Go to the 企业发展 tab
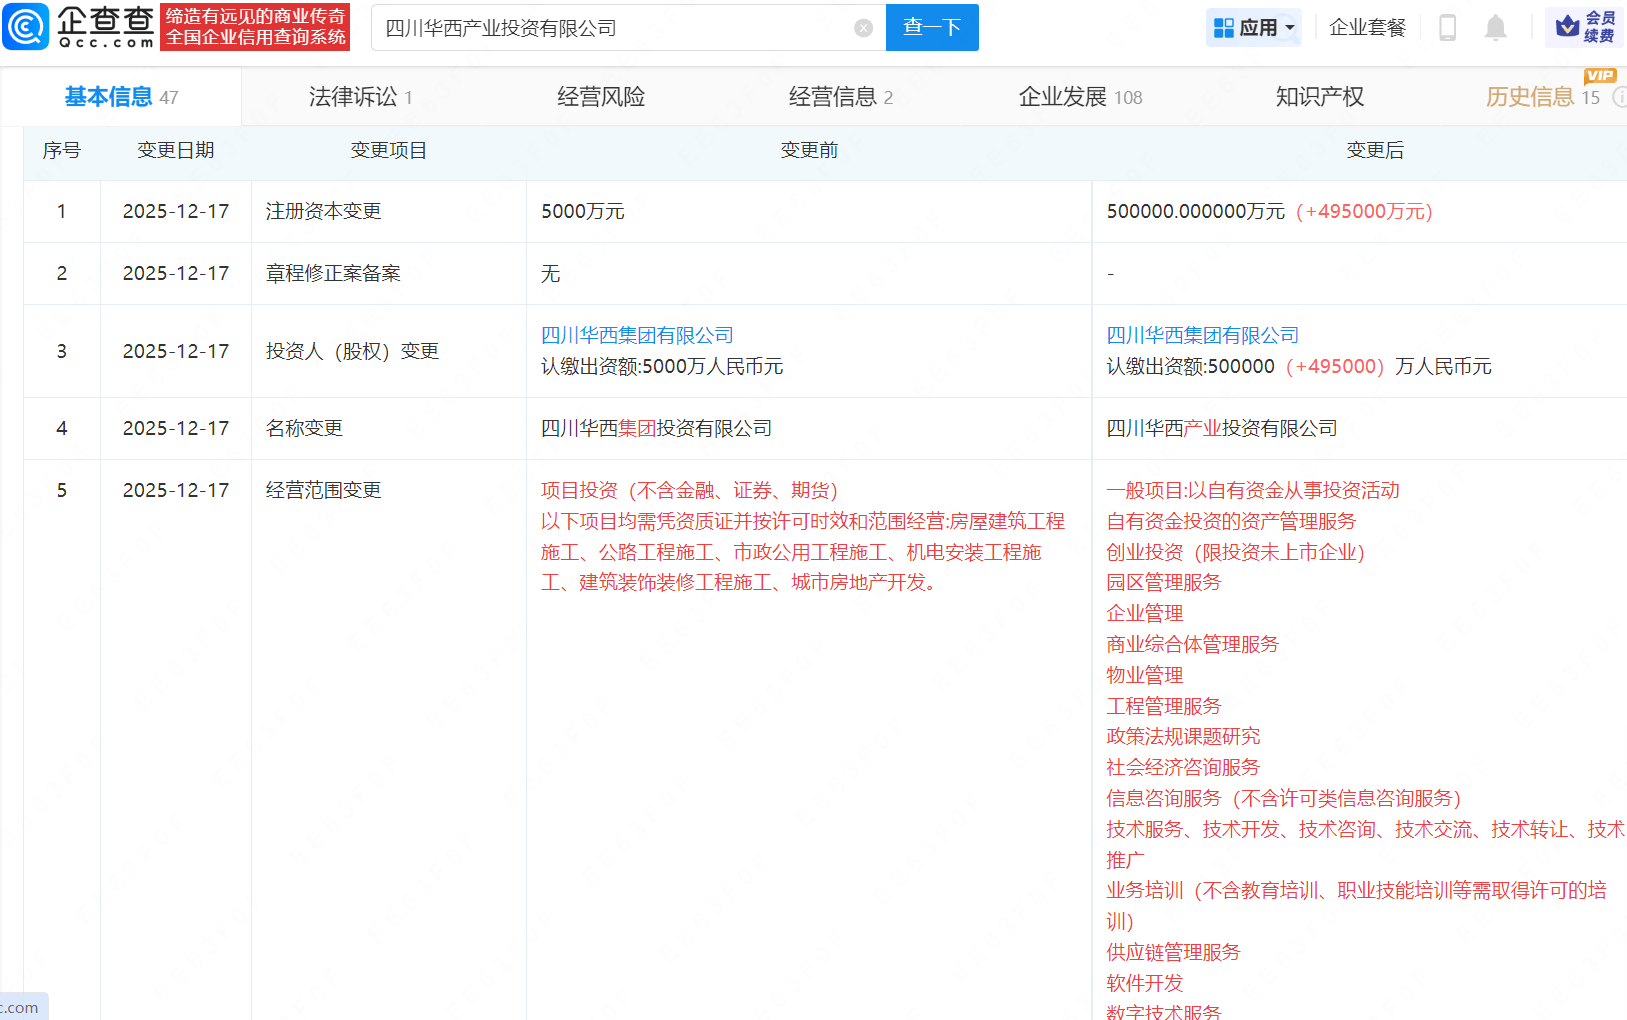 click(1079, 97)
